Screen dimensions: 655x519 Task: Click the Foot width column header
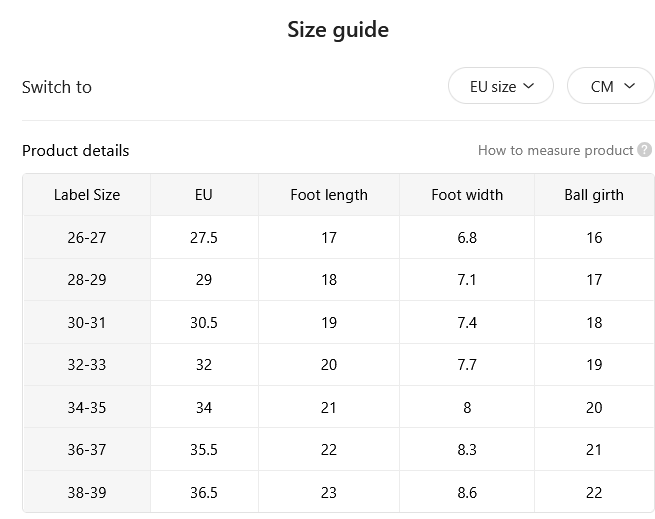(467, 195)
